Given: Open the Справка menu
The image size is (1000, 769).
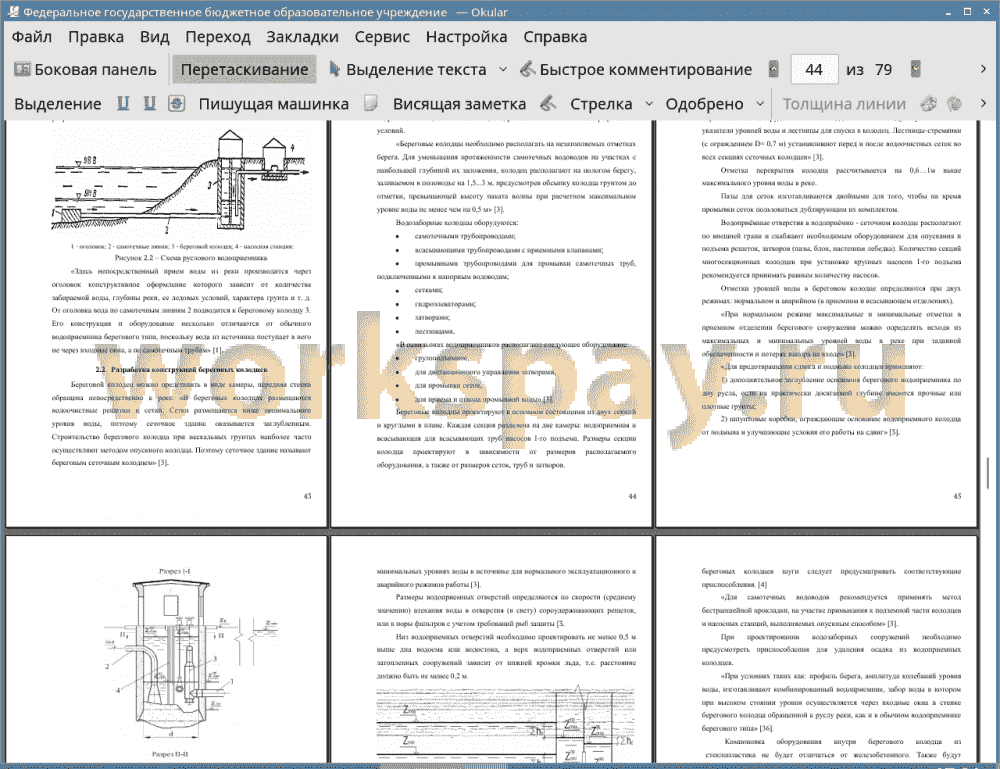Looking at the screenshot, I should point(555,37).
